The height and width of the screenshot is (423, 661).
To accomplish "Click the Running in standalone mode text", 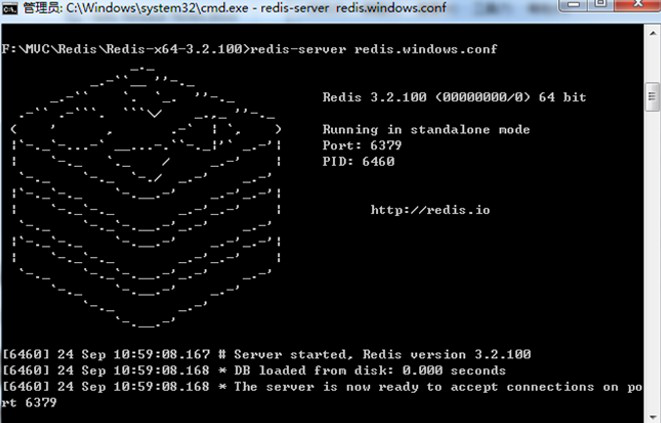I will coord(426,129).
